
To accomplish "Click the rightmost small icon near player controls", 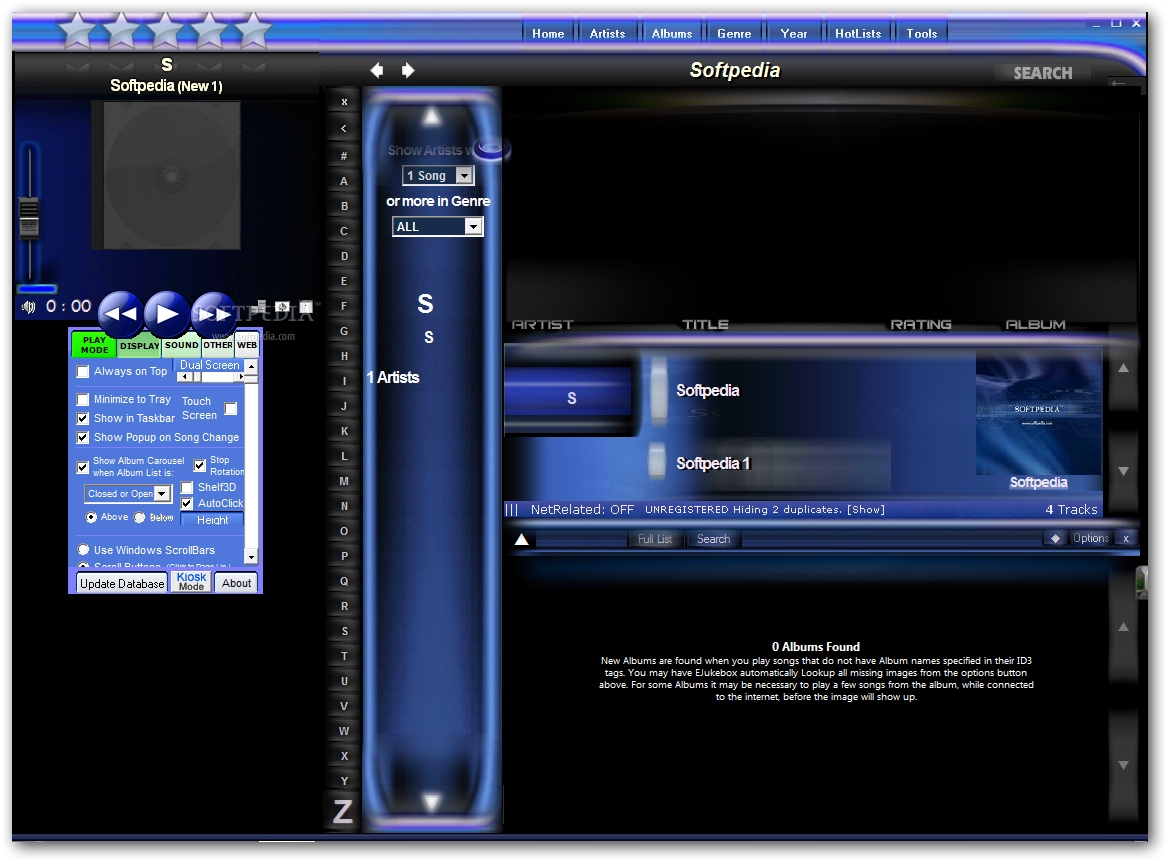I will [x=306, y=306].
